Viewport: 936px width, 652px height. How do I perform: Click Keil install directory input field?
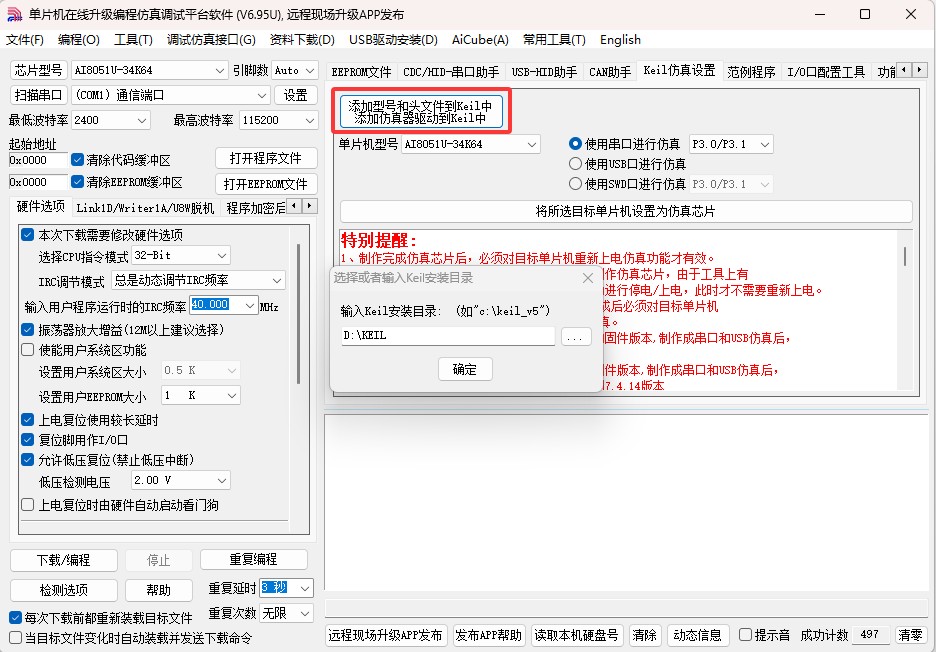[x=448, y=336]
